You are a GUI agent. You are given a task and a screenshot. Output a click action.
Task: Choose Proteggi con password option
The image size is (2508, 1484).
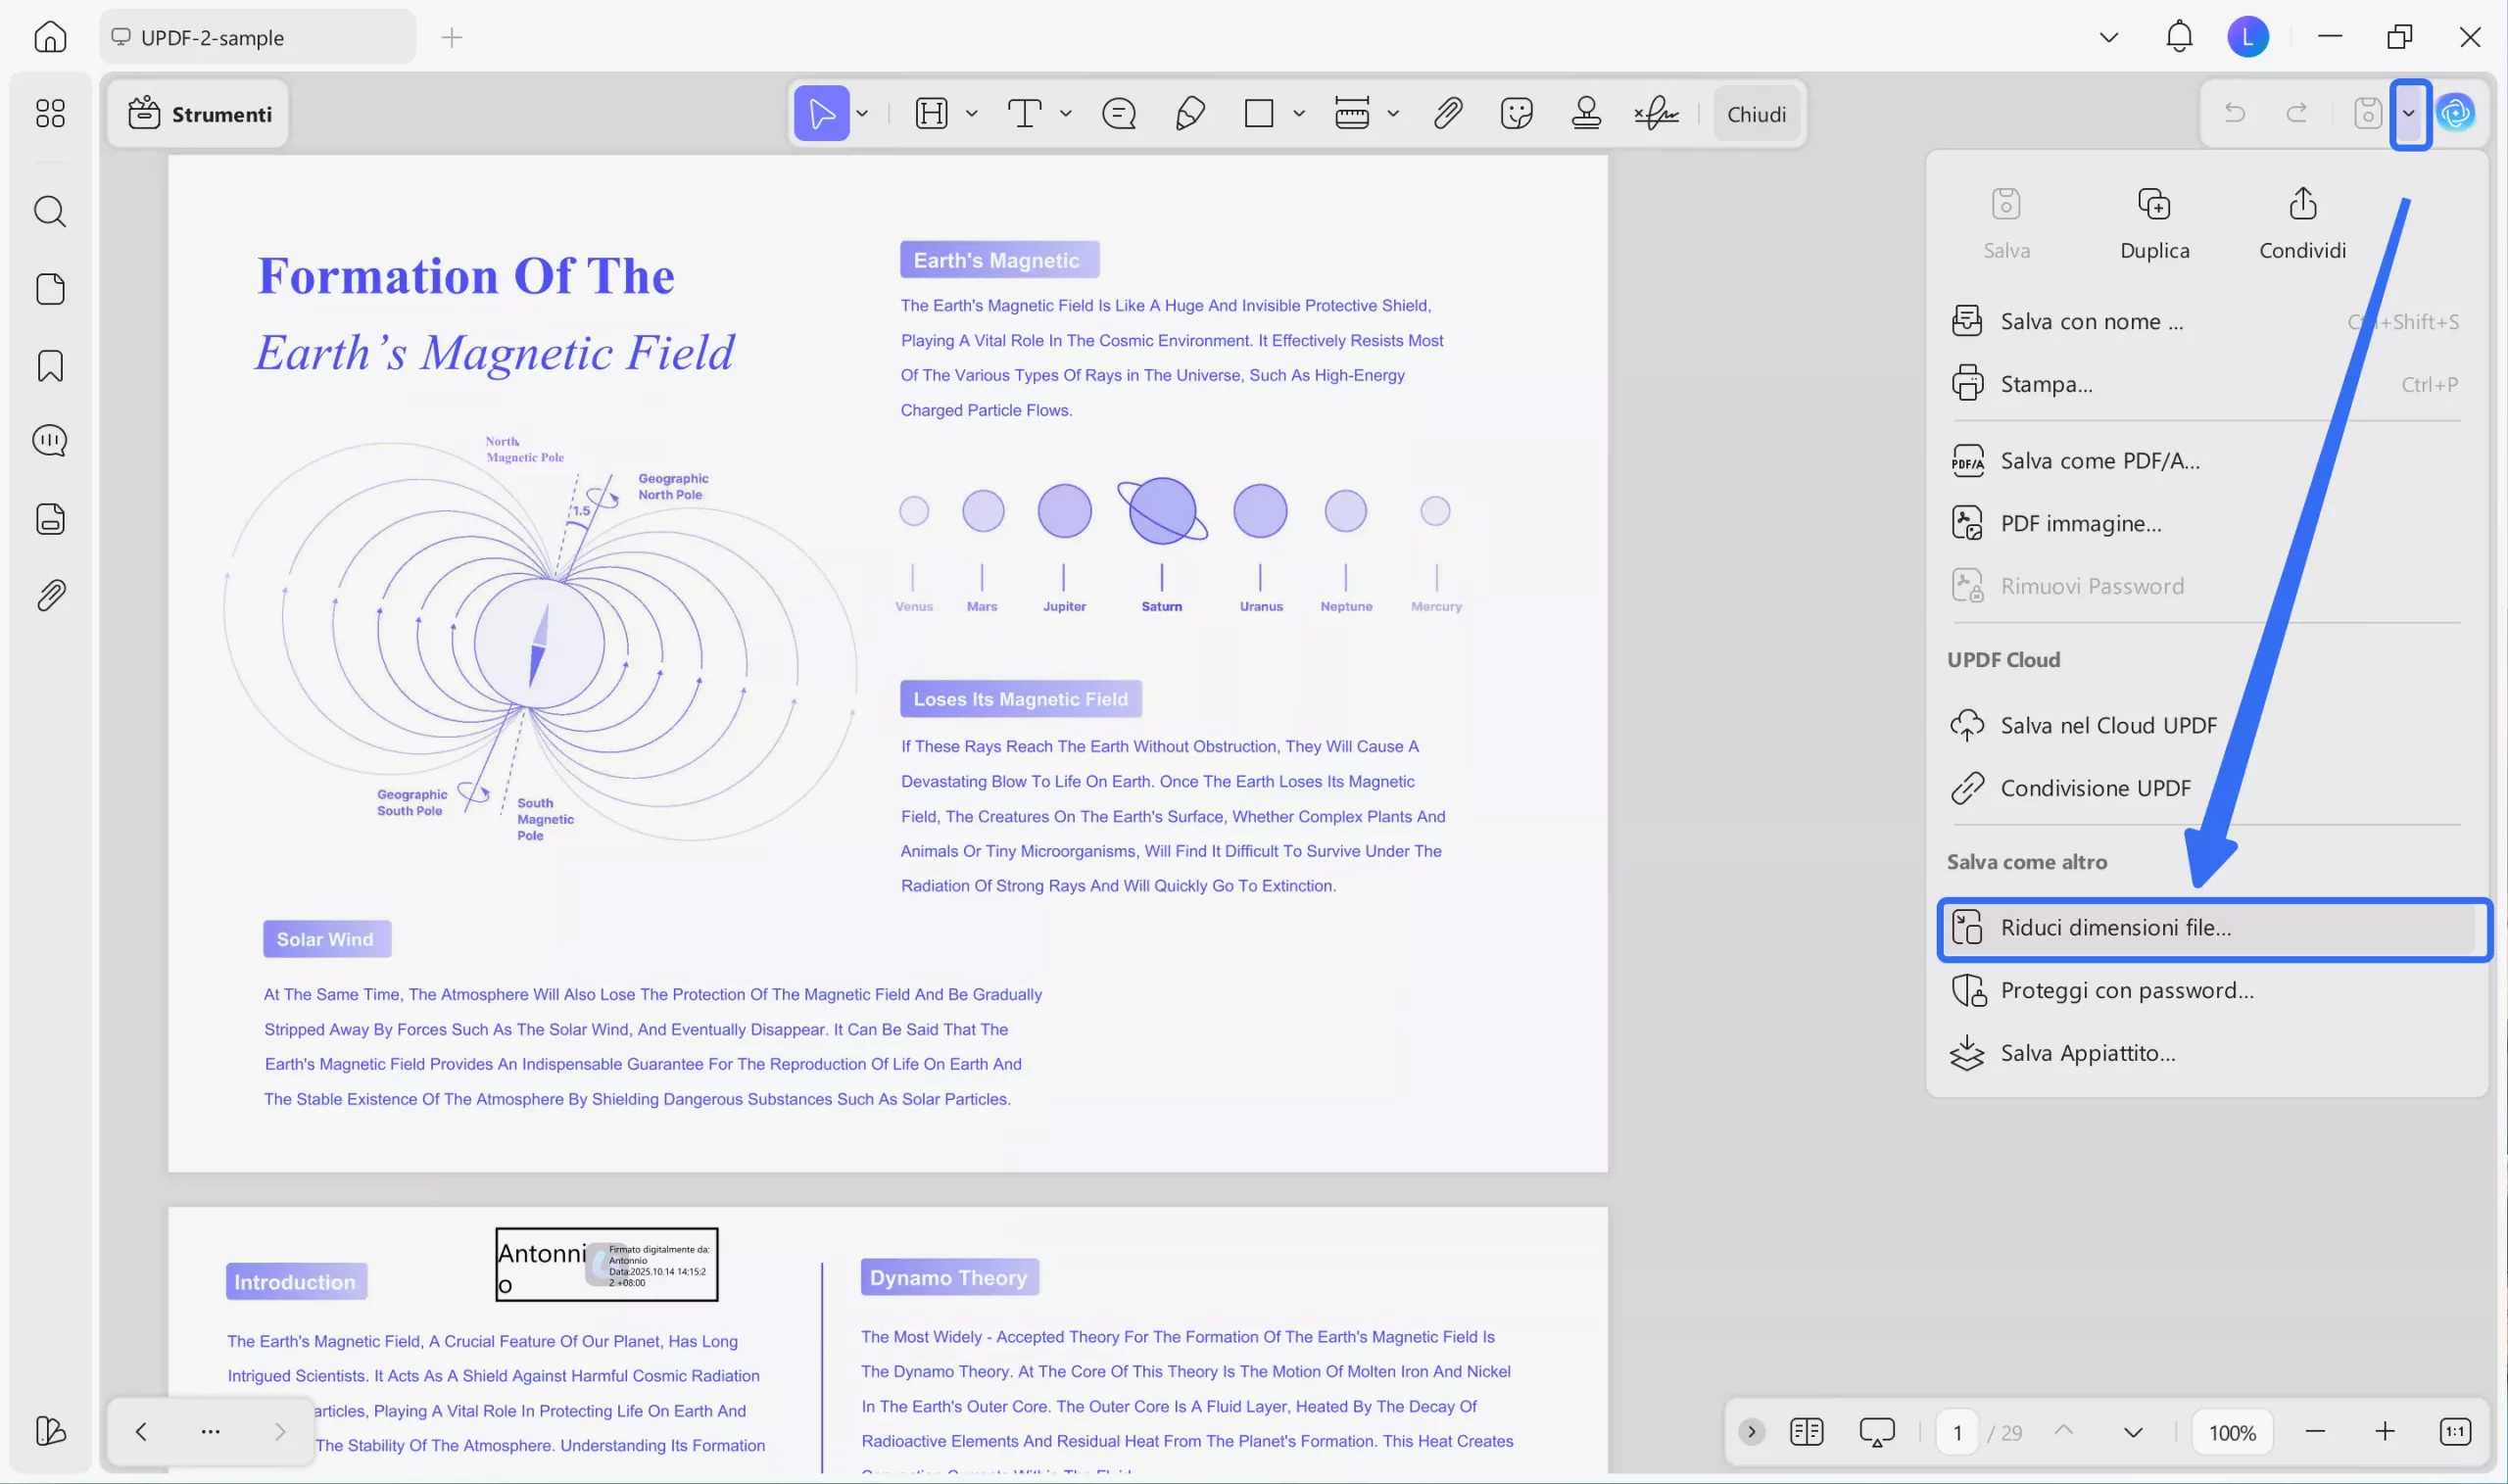click(x=2126, y=991)
